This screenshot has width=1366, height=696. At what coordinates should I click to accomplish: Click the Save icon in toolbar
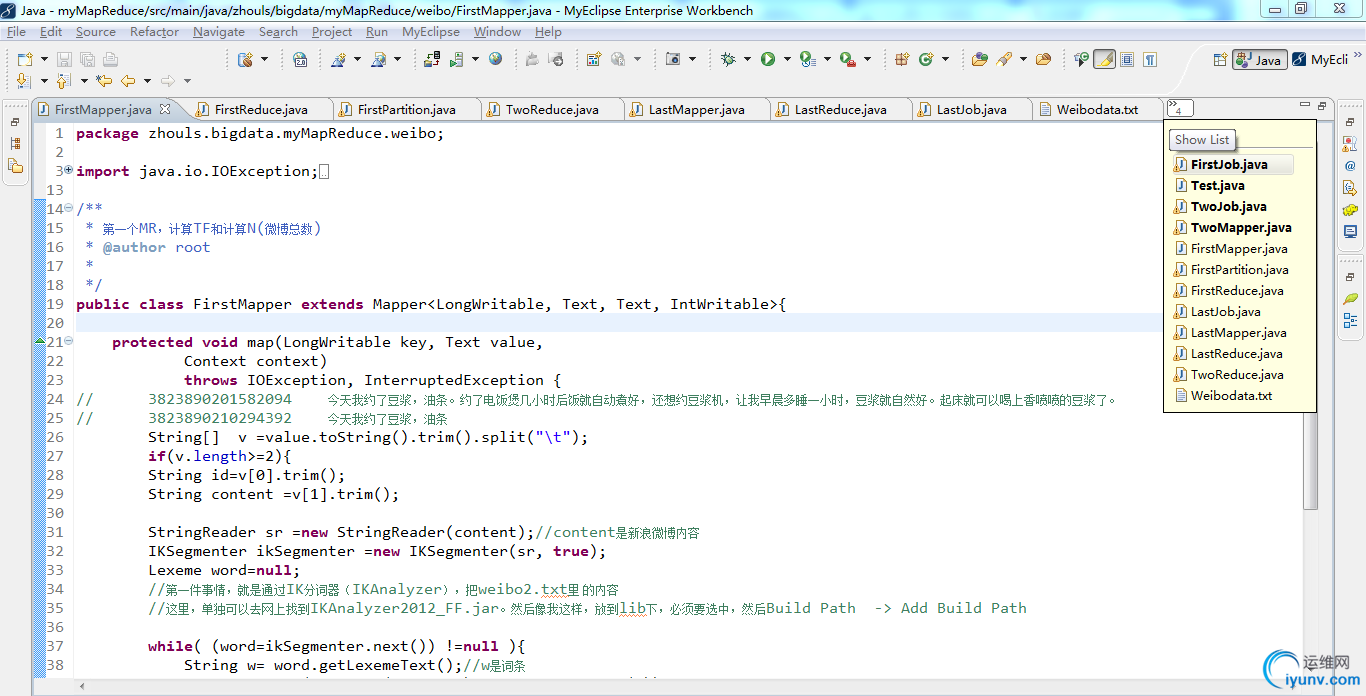point(64,59)
